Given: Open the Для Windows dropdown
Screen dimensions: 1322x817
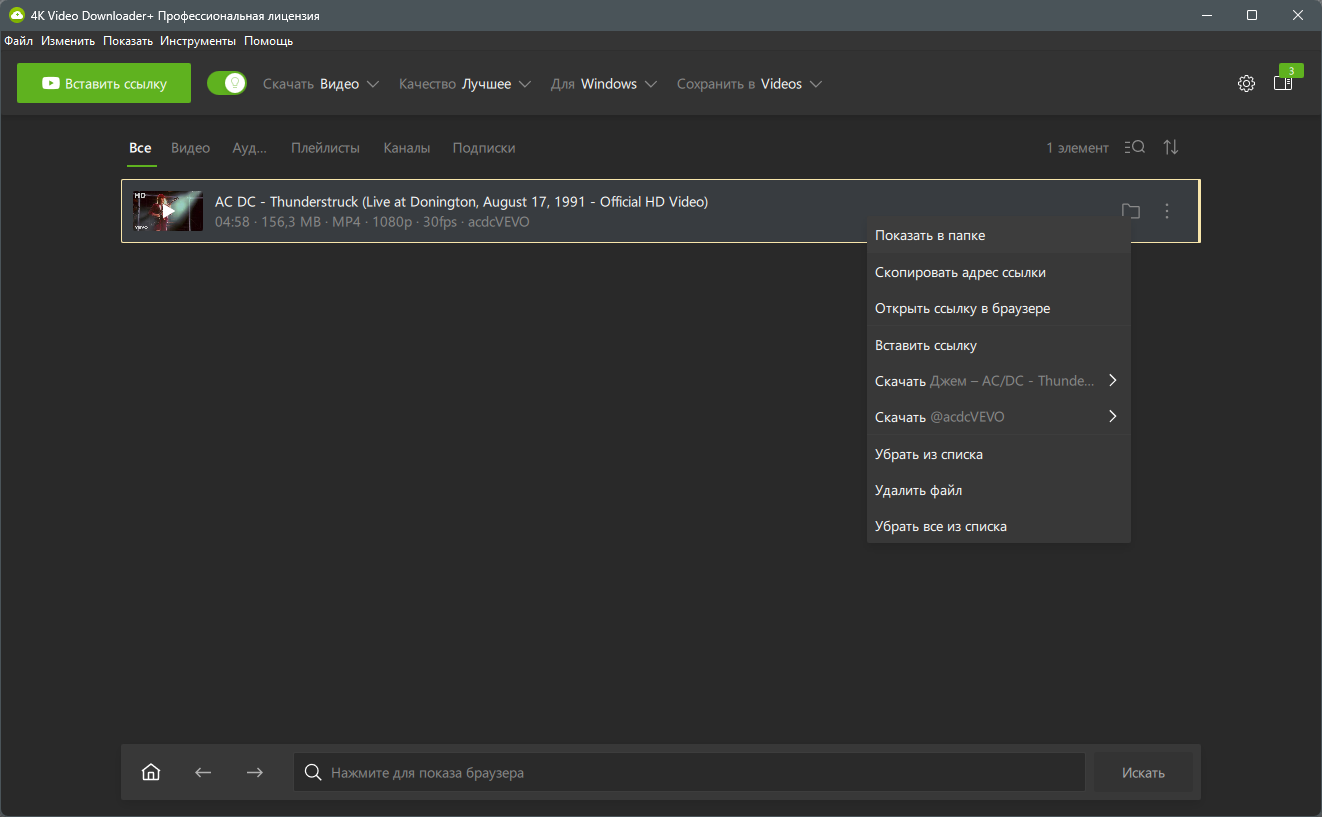Looking at the screenshot, I should click(604, 84).
